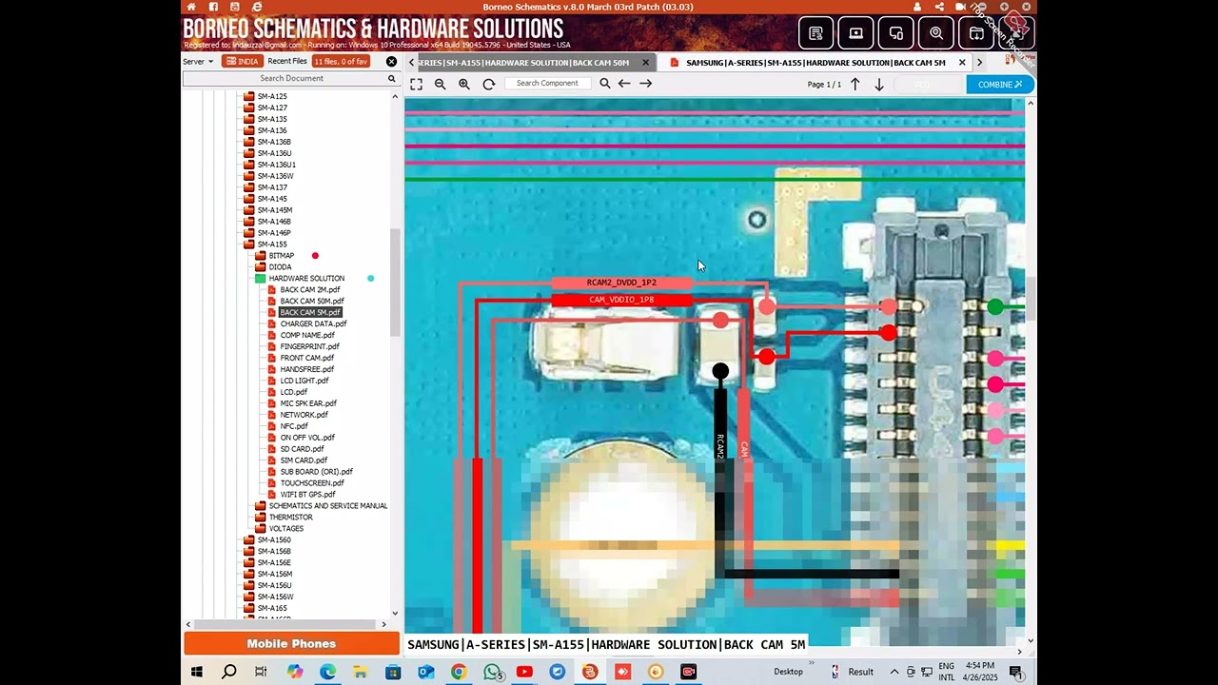The image size is (1218, 685).
Task: Expand the SM-A156B folder
Action: (x=273, y=551)
